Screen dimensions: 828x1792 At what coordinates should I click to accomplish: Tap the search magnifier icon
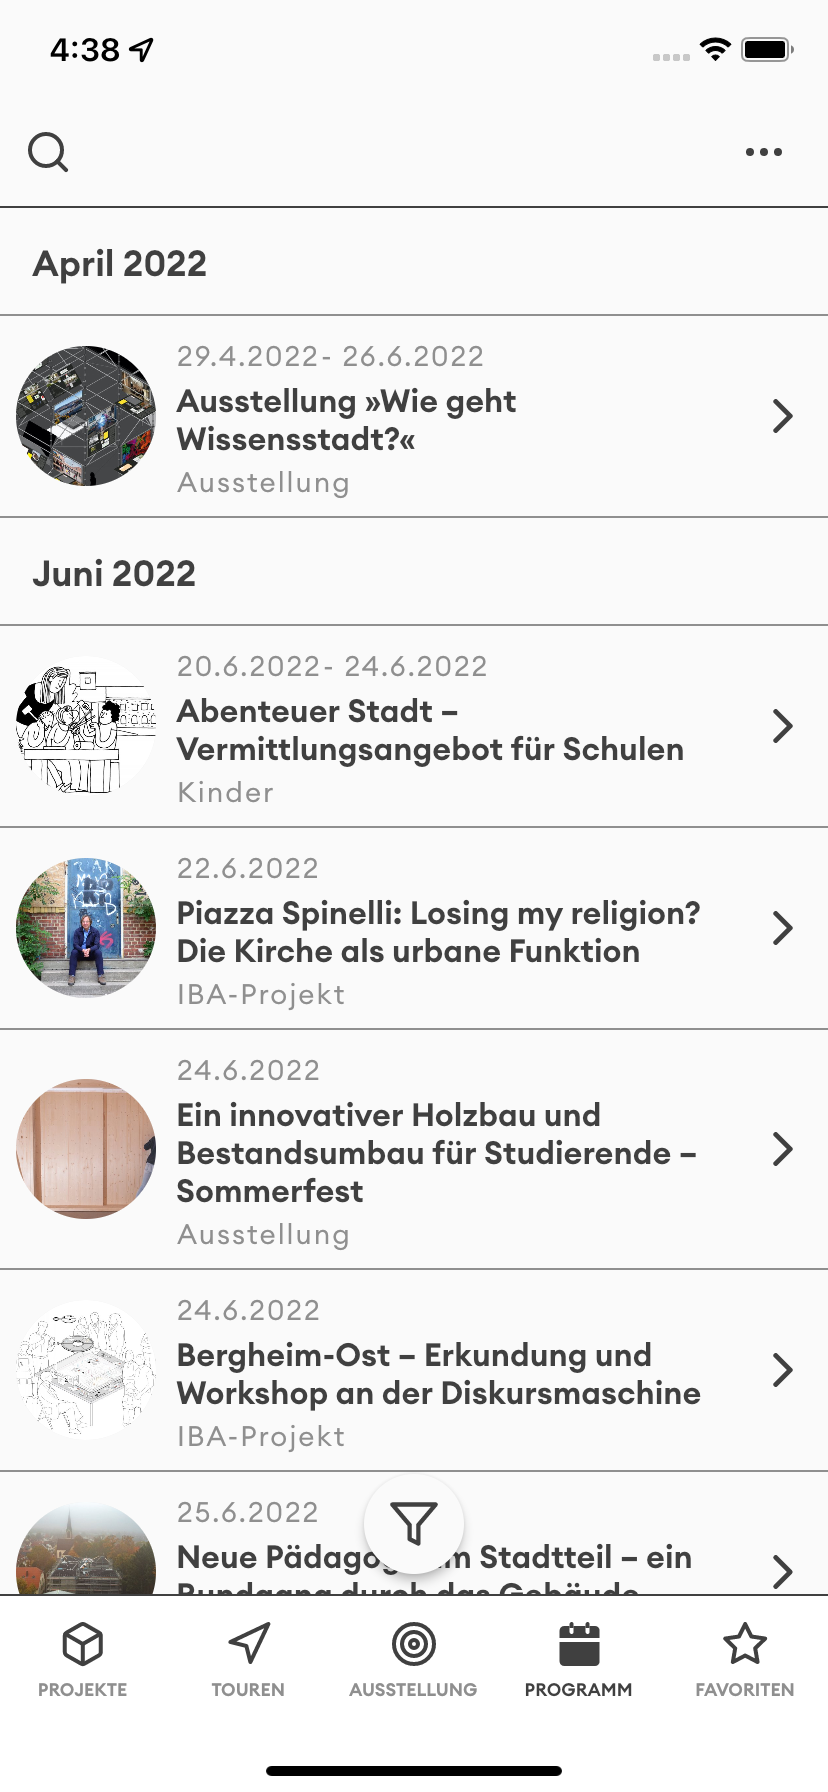click(x=48, y=153)
